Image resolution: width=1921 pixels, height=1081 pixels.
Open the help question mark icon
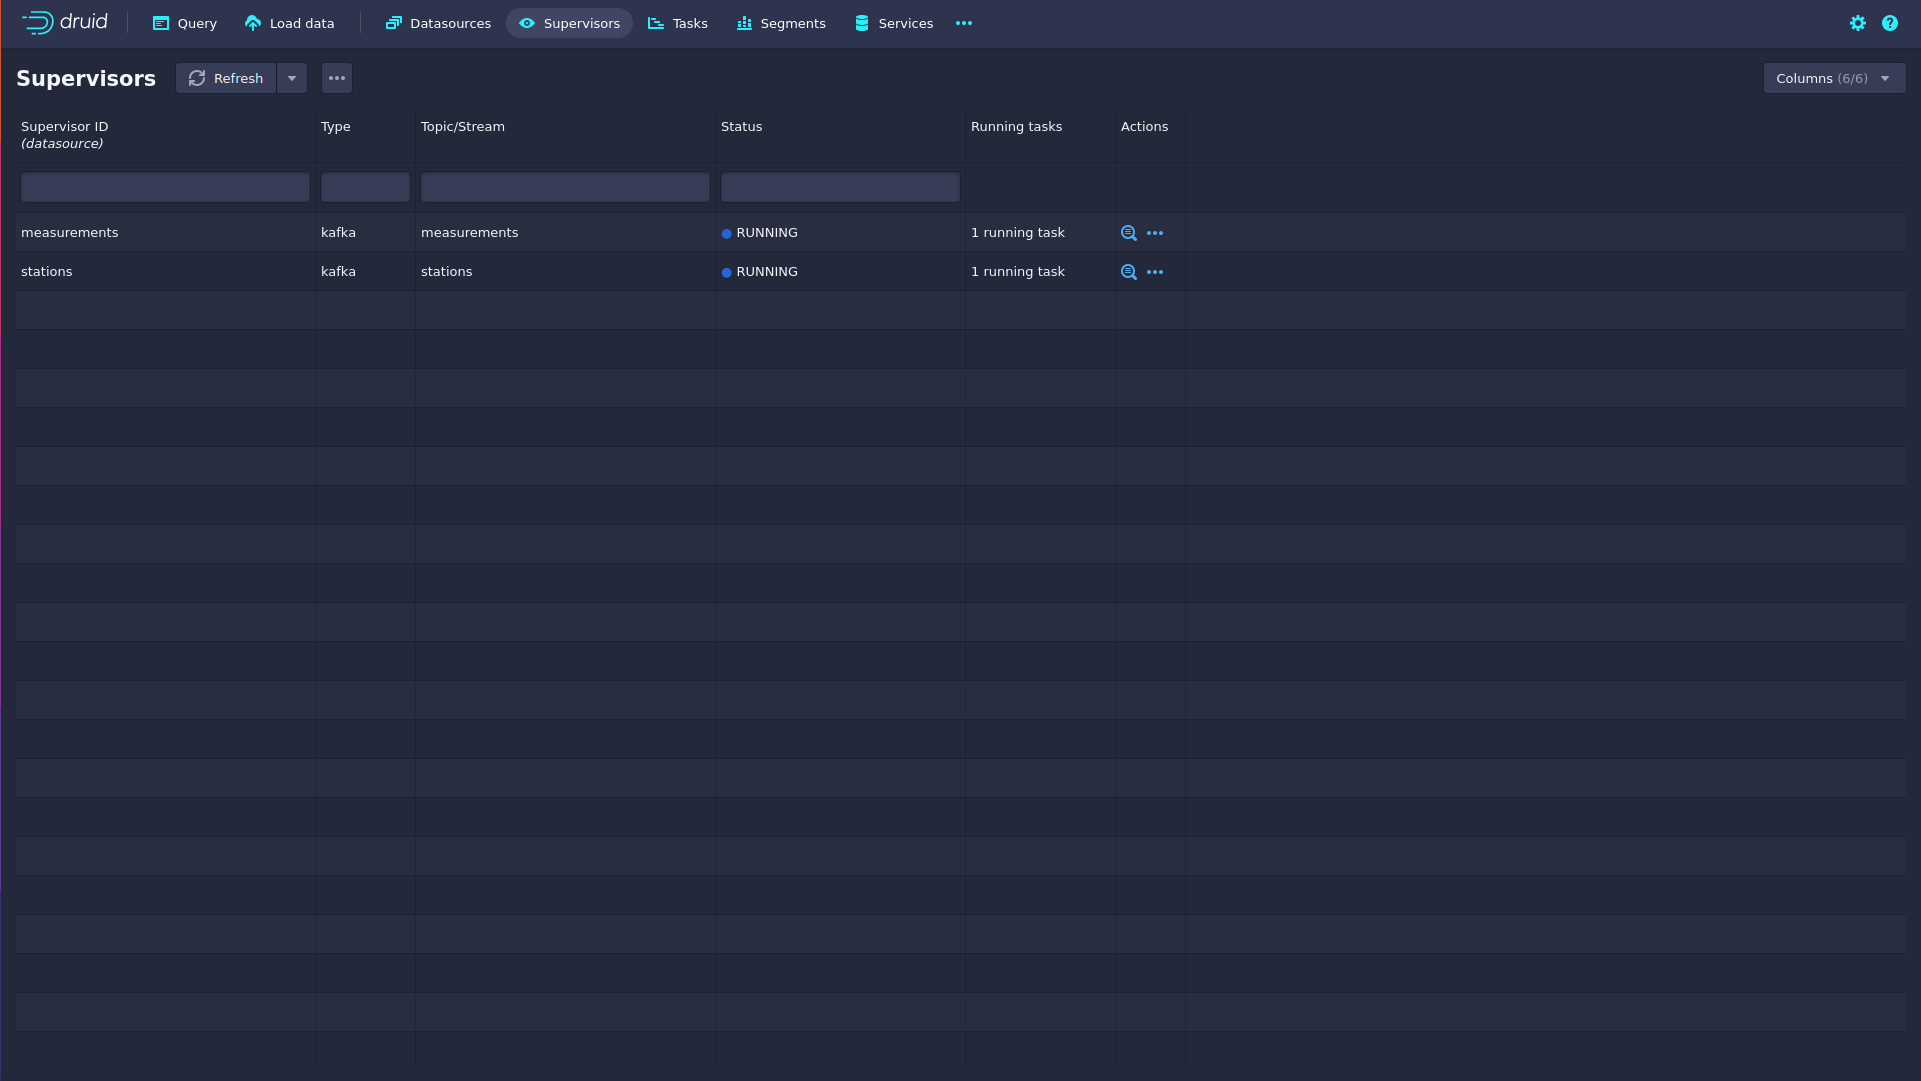(x=1889, y=23)
